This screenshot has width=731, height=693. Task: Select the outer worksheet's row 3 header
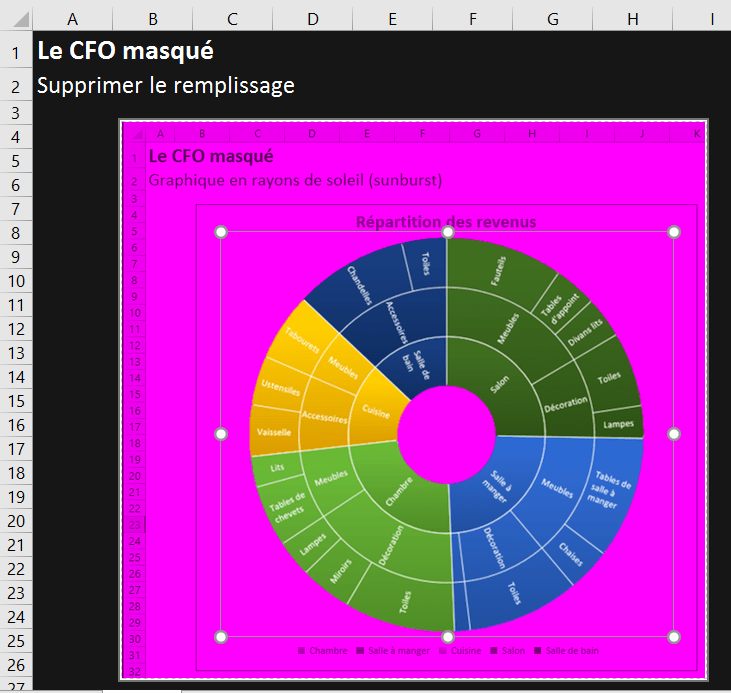coord(15,113)
